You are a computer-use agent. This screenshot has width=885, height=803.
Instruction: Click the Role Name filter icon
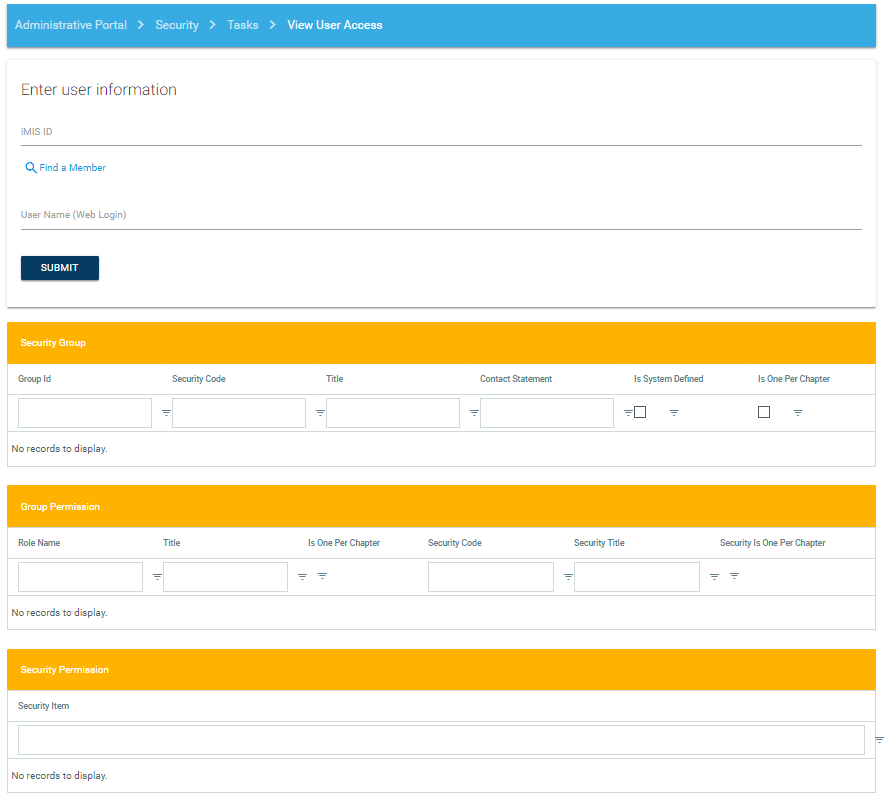pyautogui.click(x=157, y=577)
